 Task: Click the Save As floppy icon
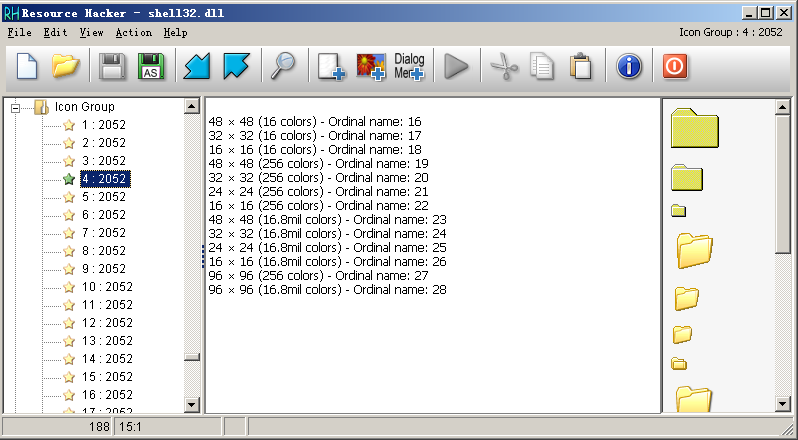pos(151,66)
